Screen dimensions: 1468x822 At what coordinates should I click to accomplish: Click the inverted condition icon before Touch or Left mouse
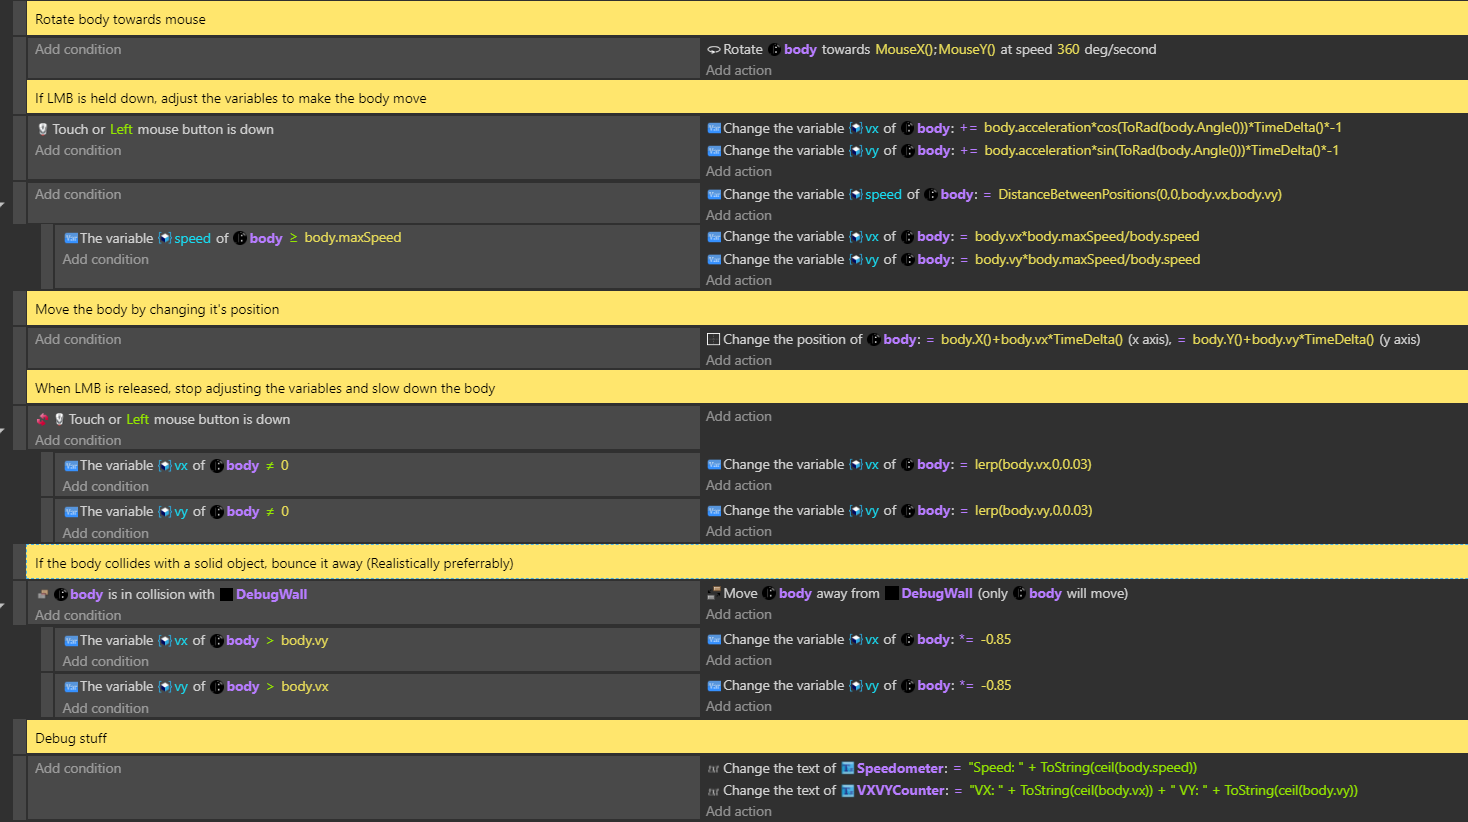coord(42,419)
